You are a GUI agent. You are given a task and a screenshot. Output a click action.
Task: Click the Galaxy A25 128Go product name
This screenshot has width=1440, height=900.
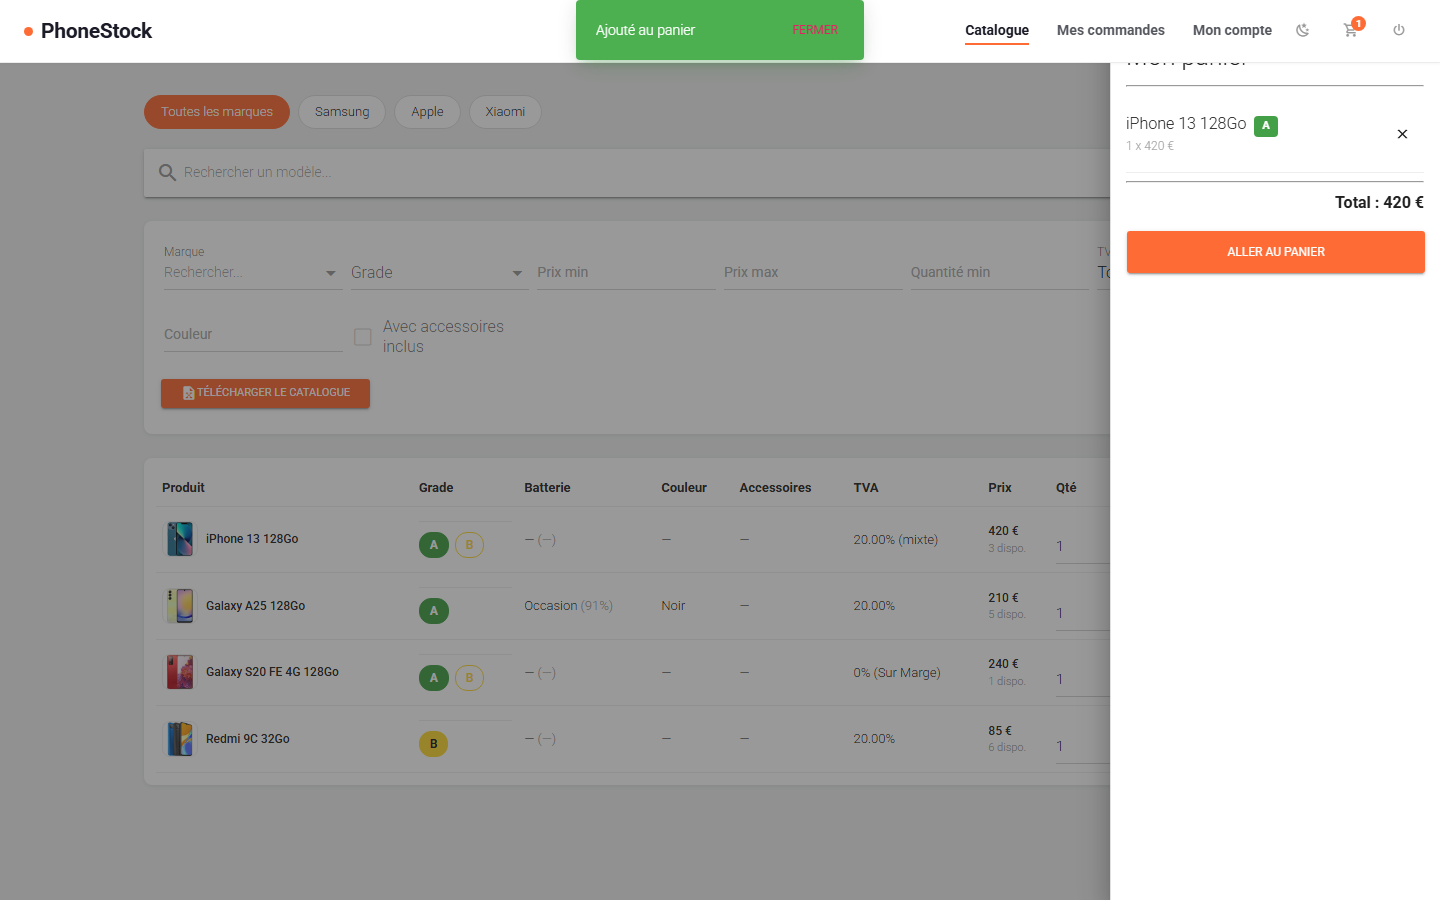pos(255,606)
